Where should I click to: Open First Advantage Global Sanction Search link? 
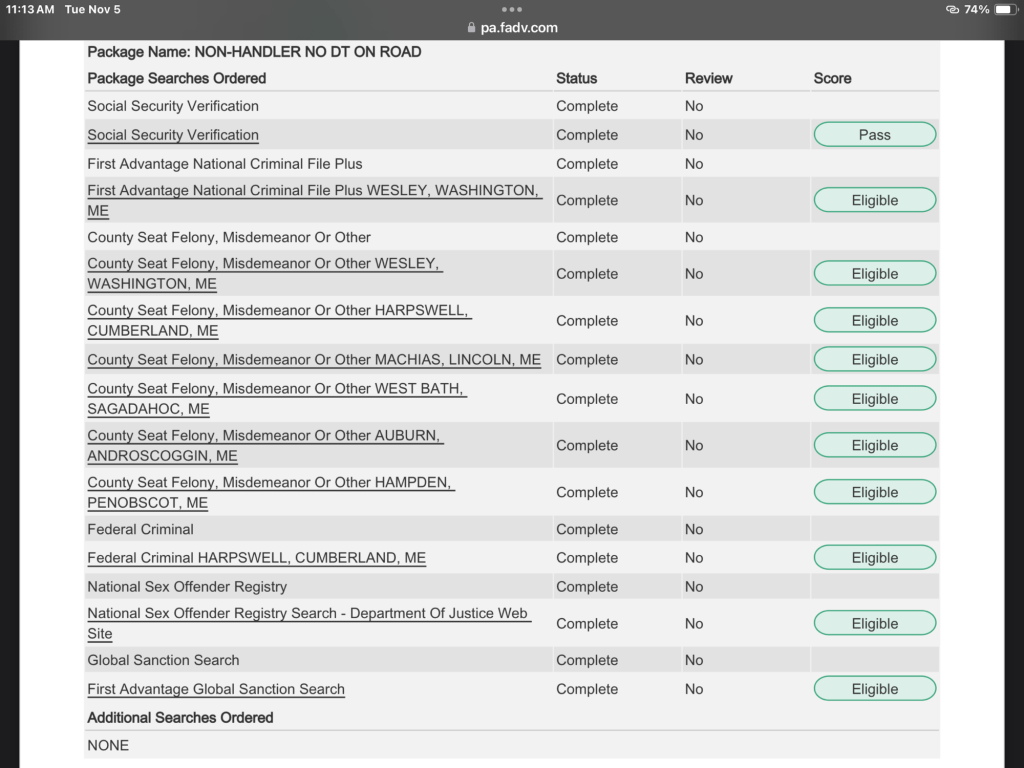215,689
